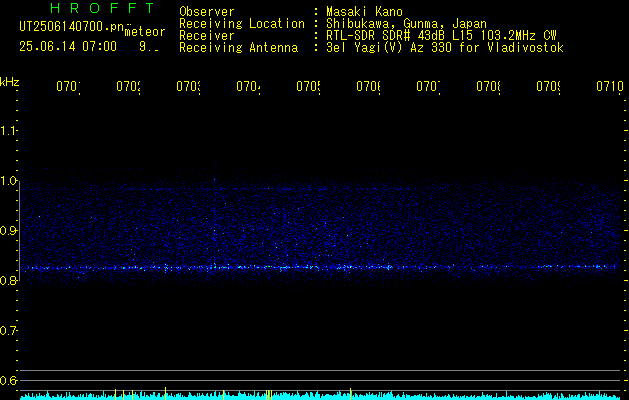This screenshot has width=629, height=400.
Task: Click the 0707 time axis marker
Action: pos(428,86)
